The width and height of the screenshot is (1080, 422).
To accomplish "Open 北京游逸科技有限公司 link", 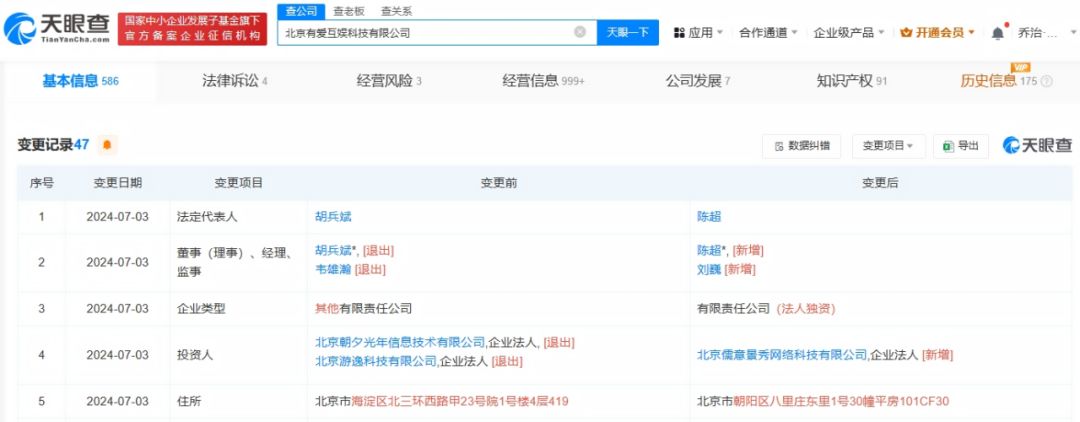I will [x=375, y=361].
